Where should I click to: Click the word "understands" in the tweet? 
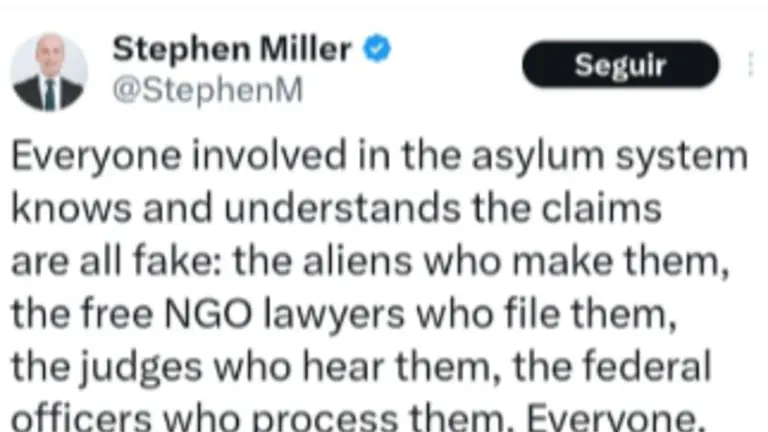pos(342,208)
